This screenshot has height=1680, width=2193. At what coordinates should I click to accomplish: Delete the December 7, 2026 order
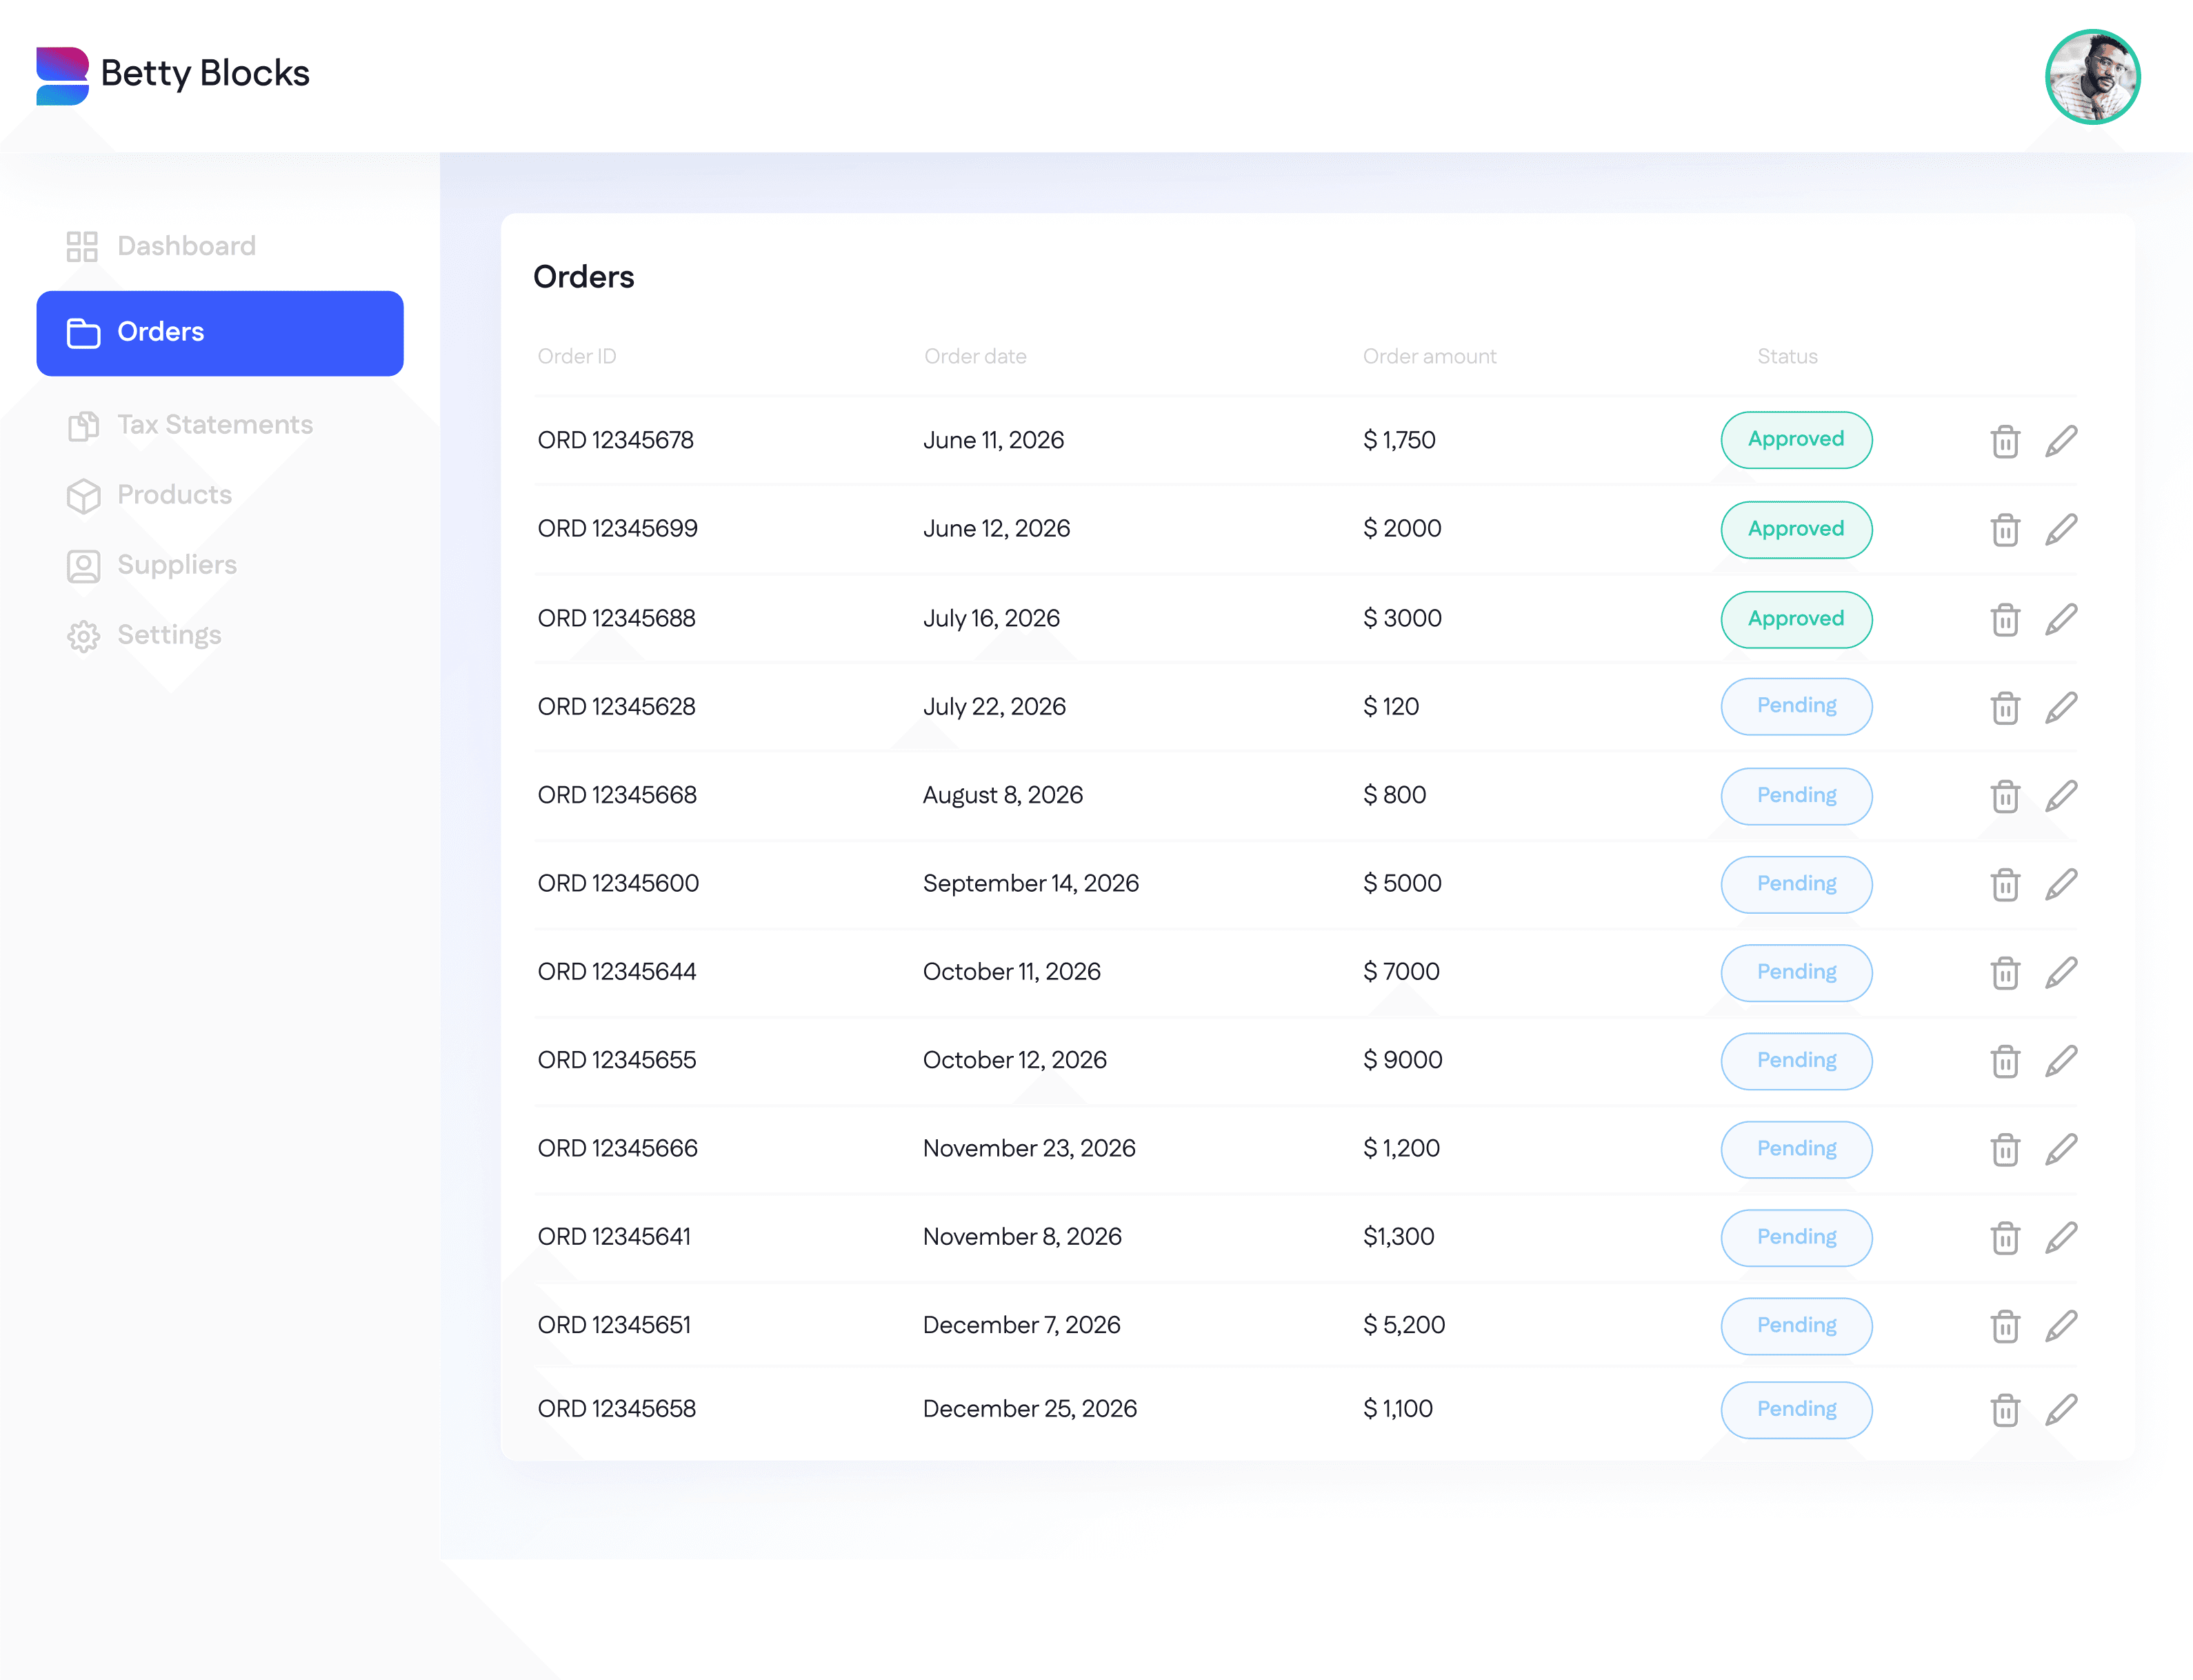tap(2004, 1326)
